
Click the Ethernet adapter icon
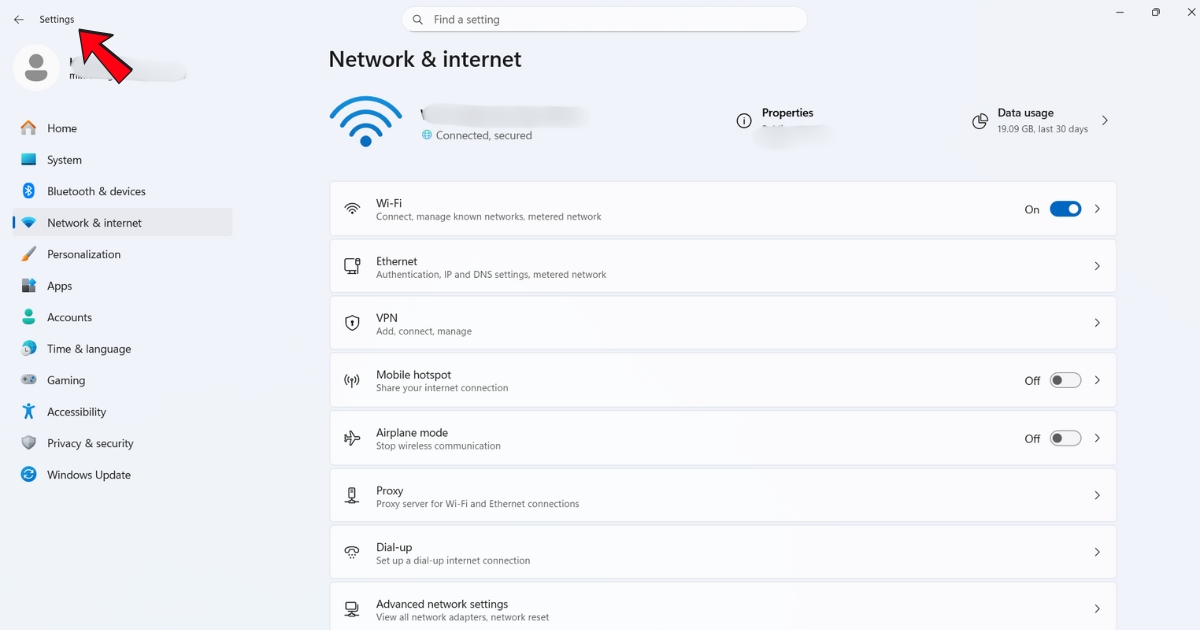coord(352,266)
